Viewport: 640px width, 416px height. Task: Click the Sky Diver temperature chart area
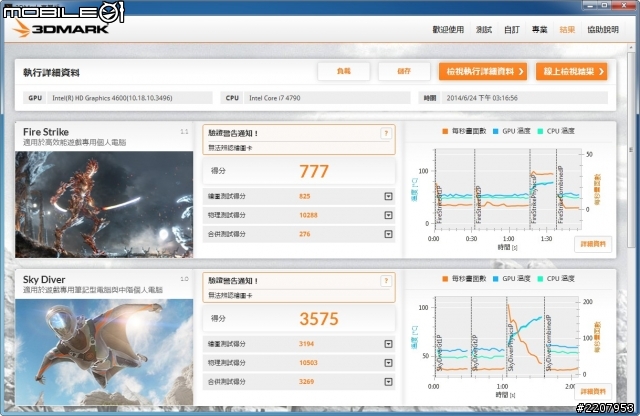click(x=506, y=336)
